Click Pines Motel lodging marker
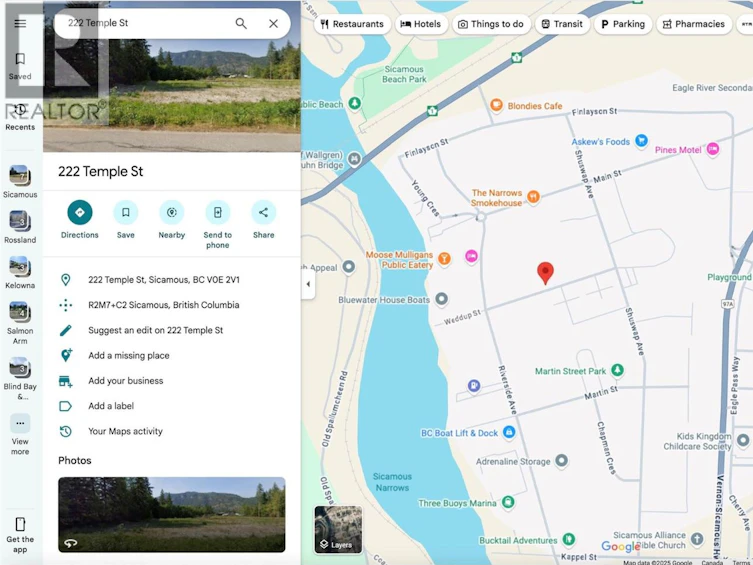The height and width of the screenshot is (565, 753). [713, 149]
